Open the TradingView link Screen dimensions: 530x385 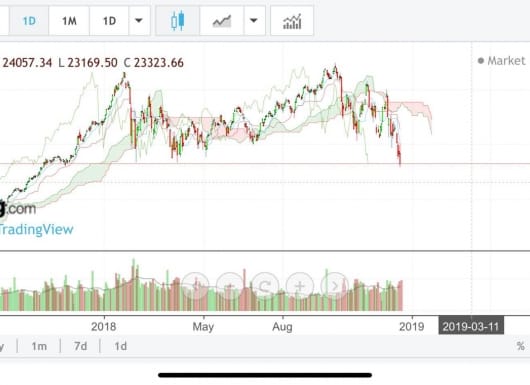pyautogui.click(x=36, y=230)
